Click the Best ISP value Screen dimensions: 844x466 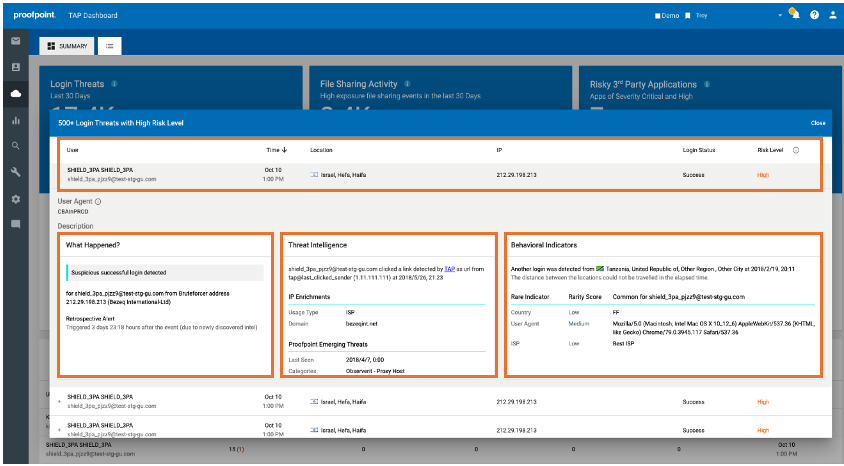(x=623, y=343)
